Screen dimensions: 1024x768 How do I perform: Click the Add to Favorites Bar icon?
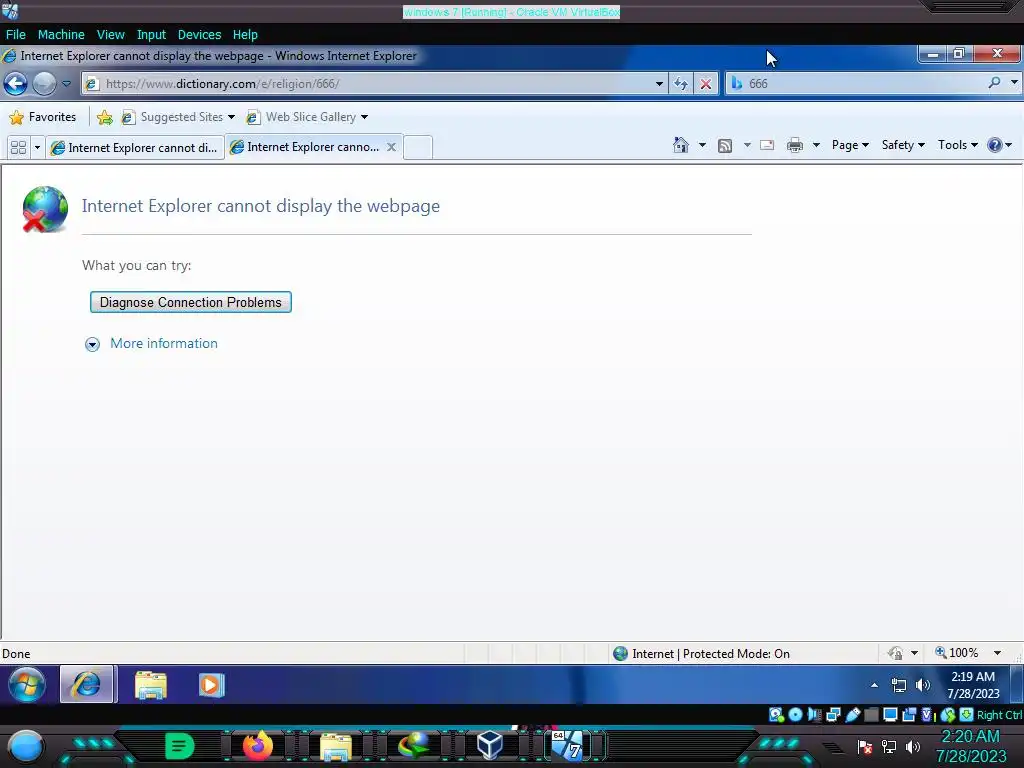pyautogui.click(x=104, y=117)
